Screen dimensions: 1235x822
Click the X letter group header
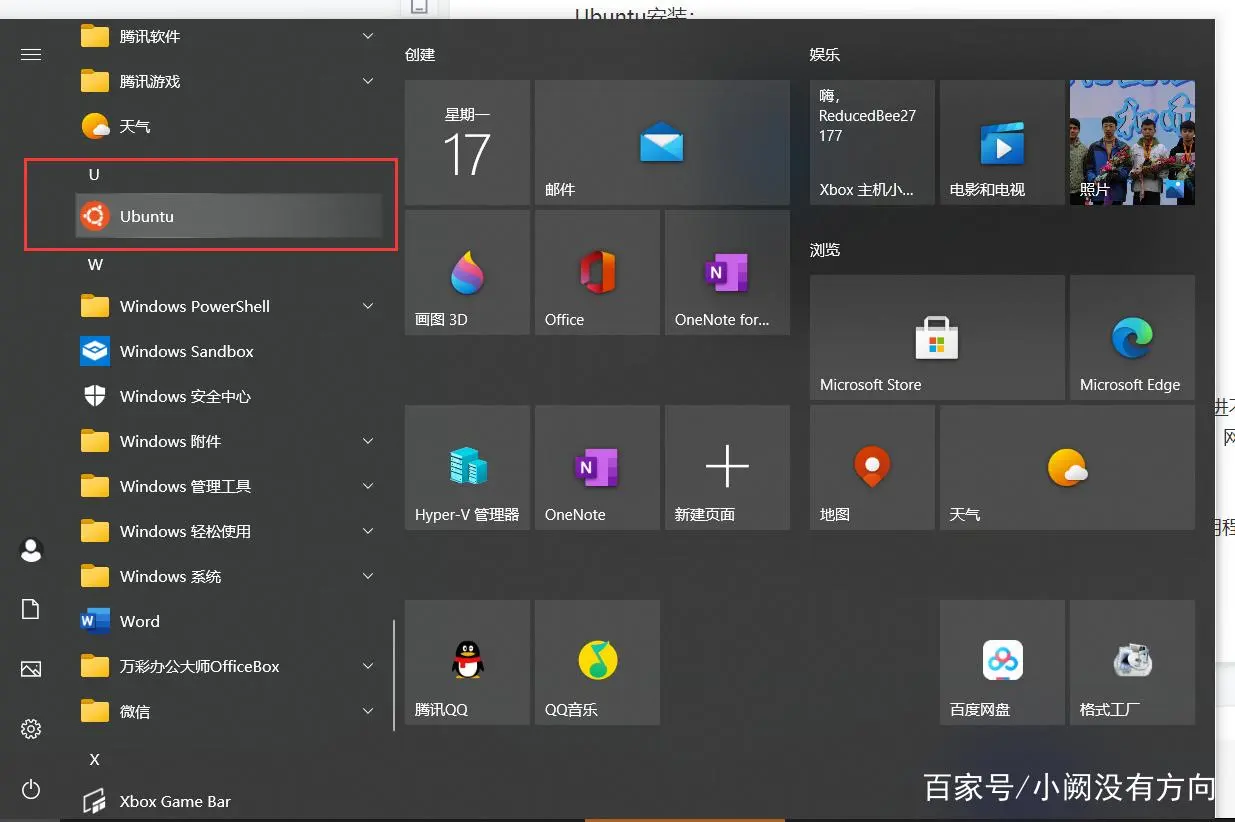coord(95,759)
